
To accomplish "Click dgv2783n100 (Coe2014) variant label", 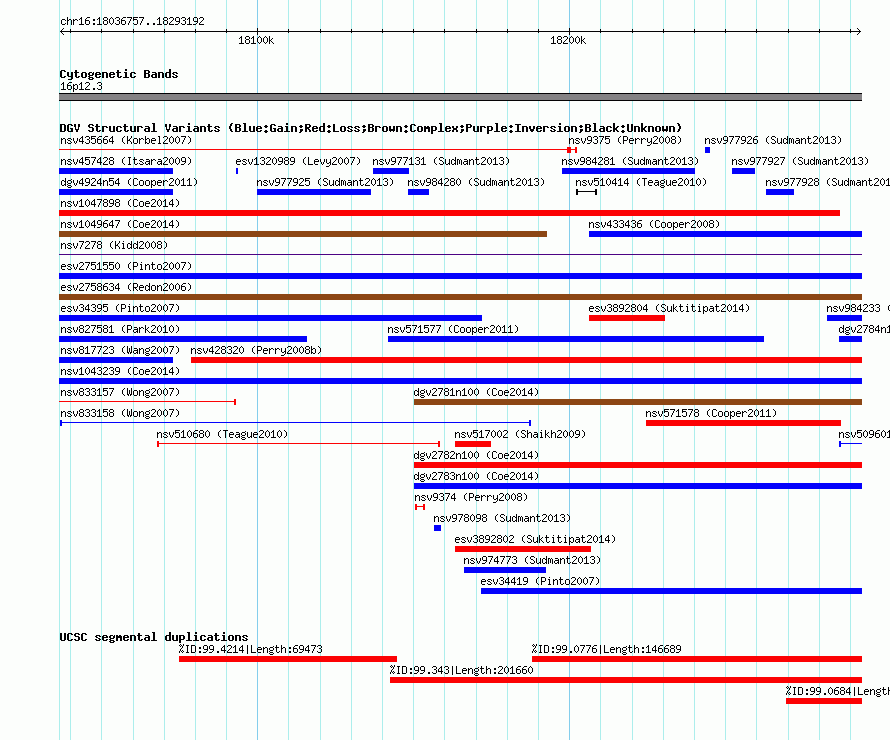I will (x=476, y=476).
